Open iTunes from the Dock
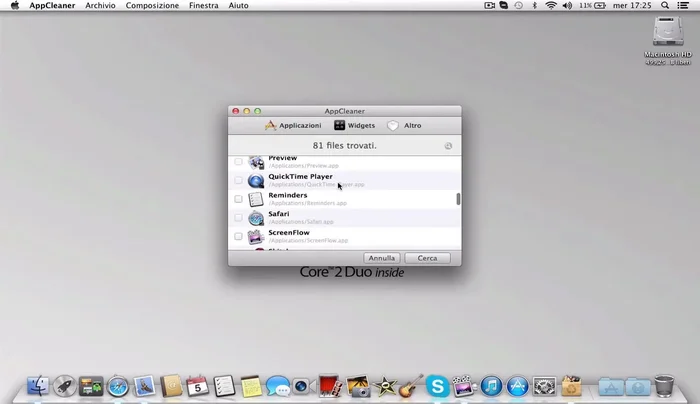The height and width of the screenshot is (404, 700). [491, 386]
